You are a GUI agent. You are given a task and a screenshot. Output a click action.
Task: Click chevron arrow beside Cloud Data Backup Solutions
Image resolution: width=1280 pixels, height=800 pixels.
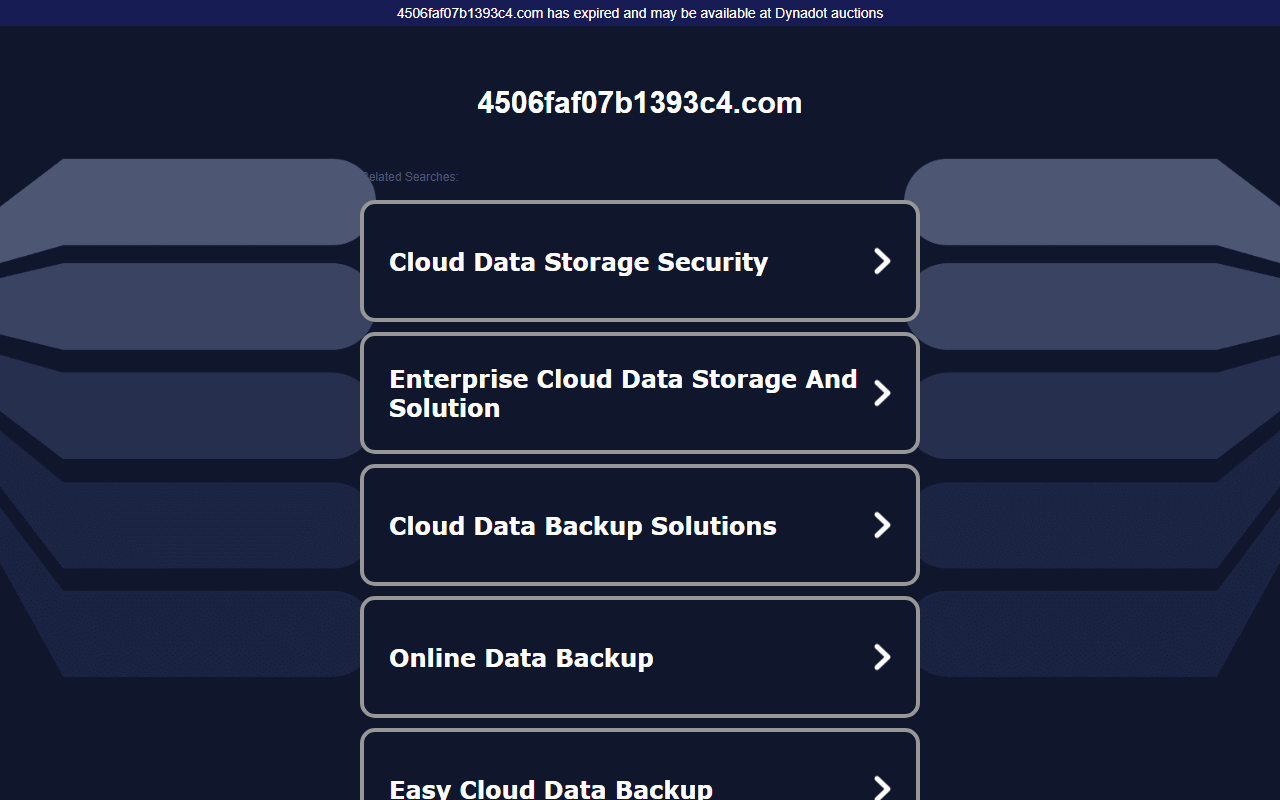882,525
